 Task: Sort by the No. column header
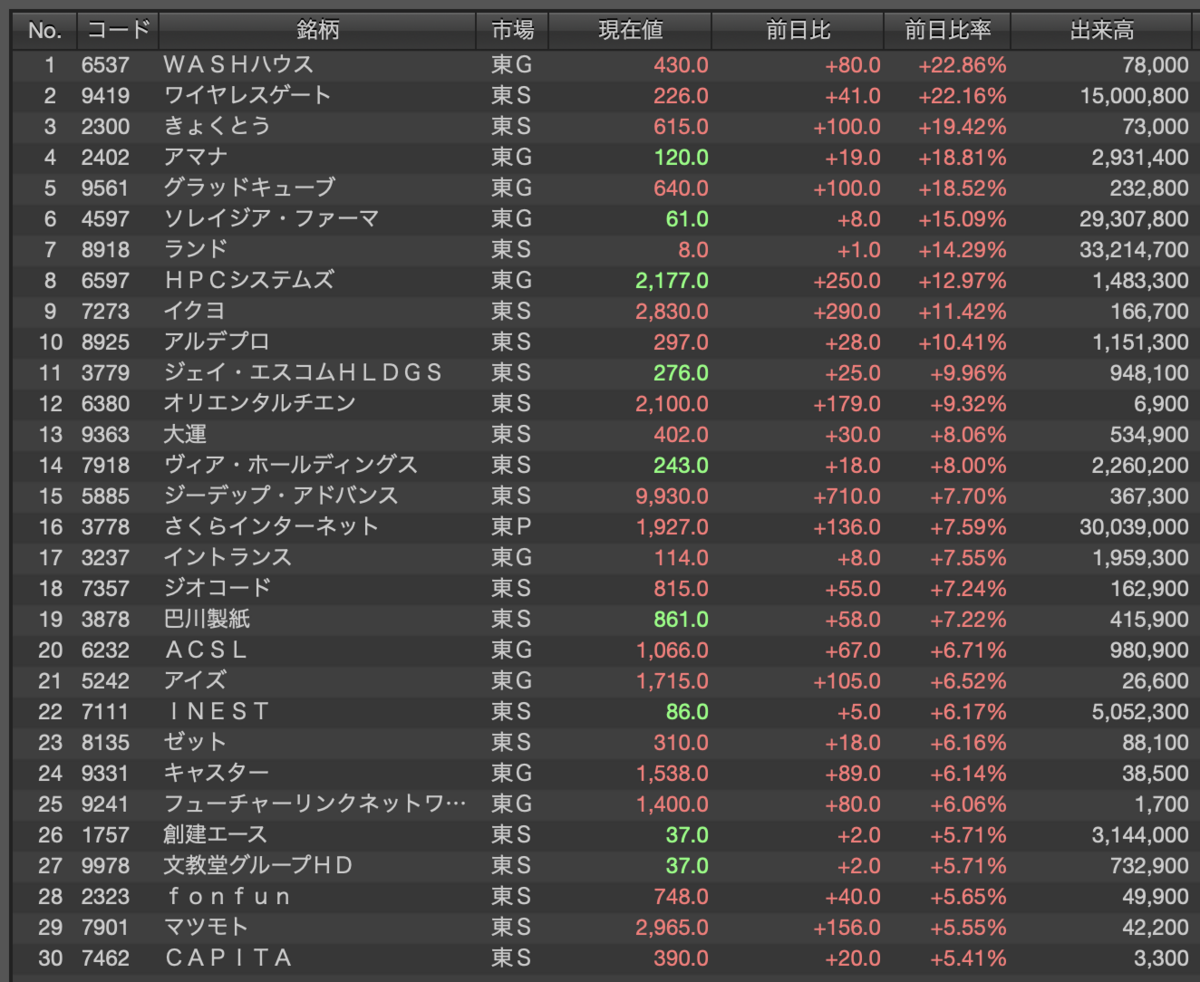pos(44,31)
